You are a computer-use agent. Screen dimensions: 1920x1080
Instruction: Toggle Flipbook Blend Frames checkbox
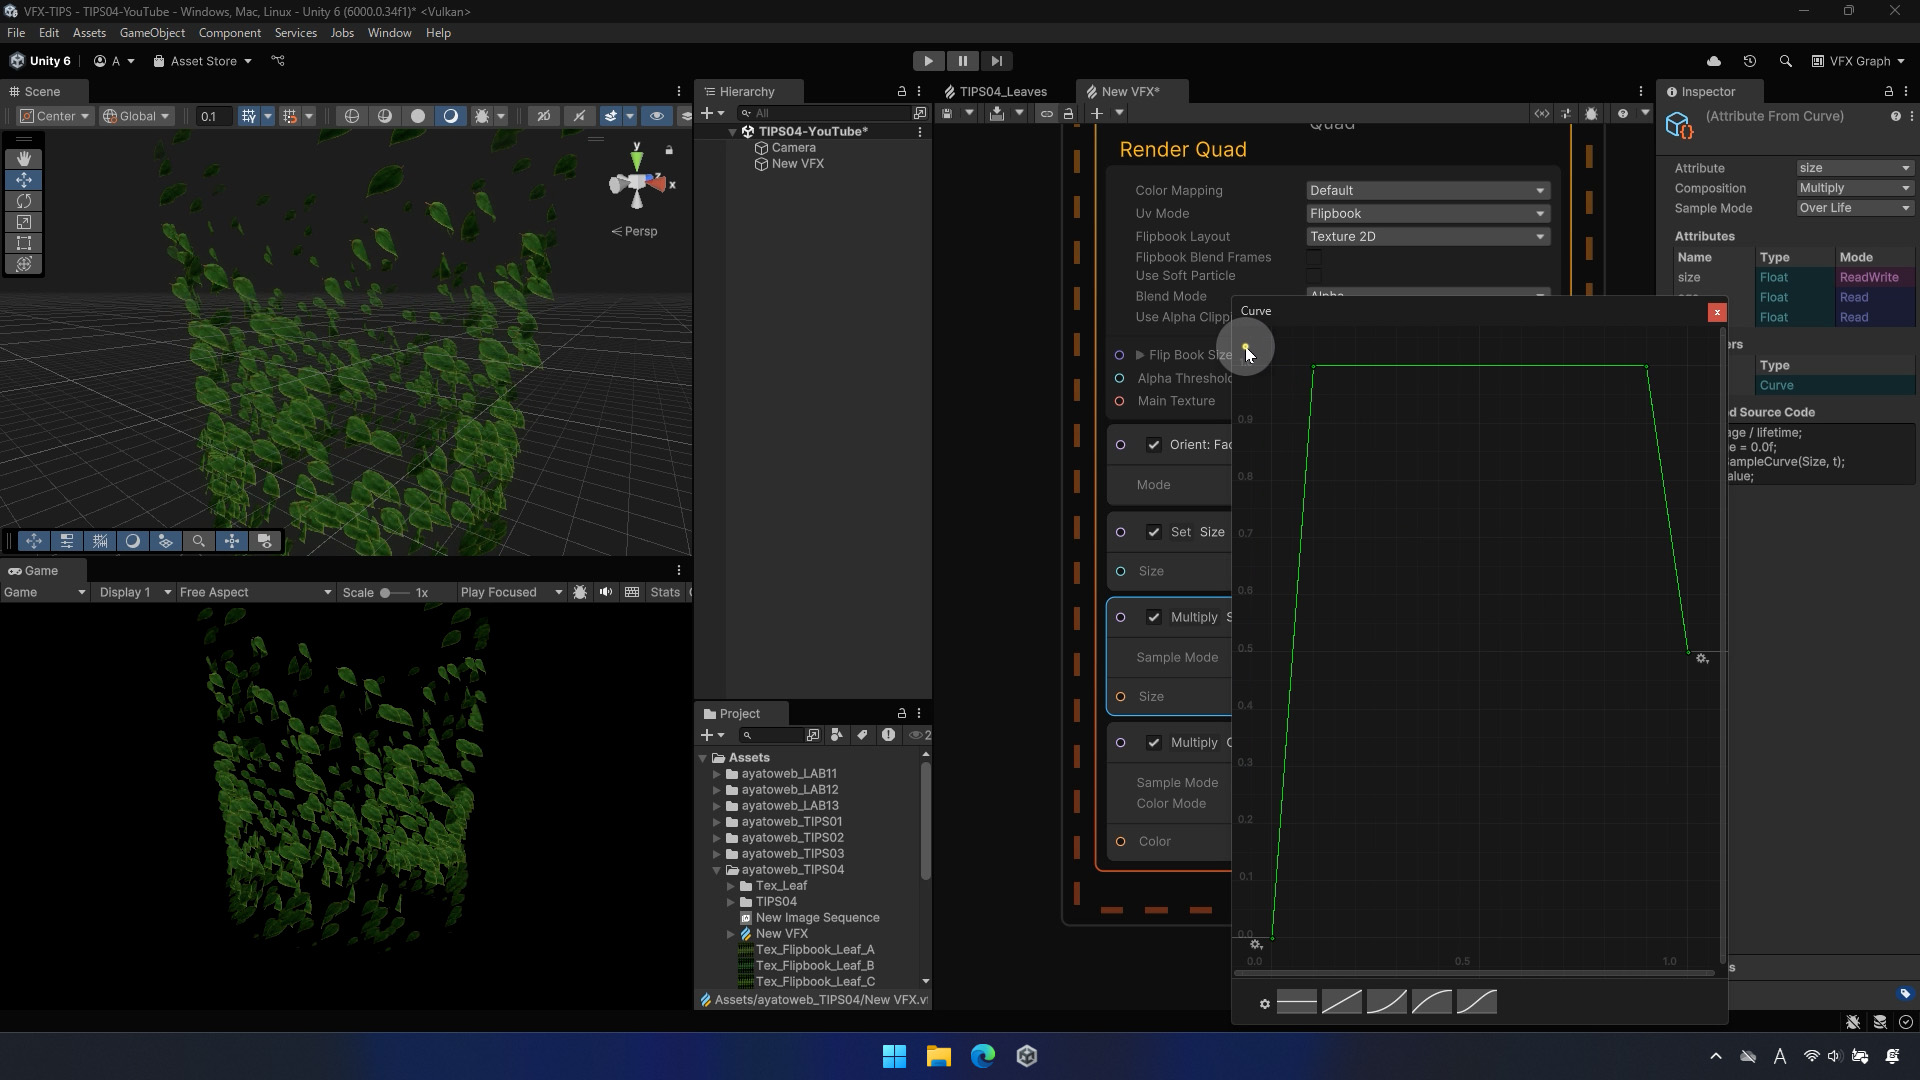coord(1314,258)
